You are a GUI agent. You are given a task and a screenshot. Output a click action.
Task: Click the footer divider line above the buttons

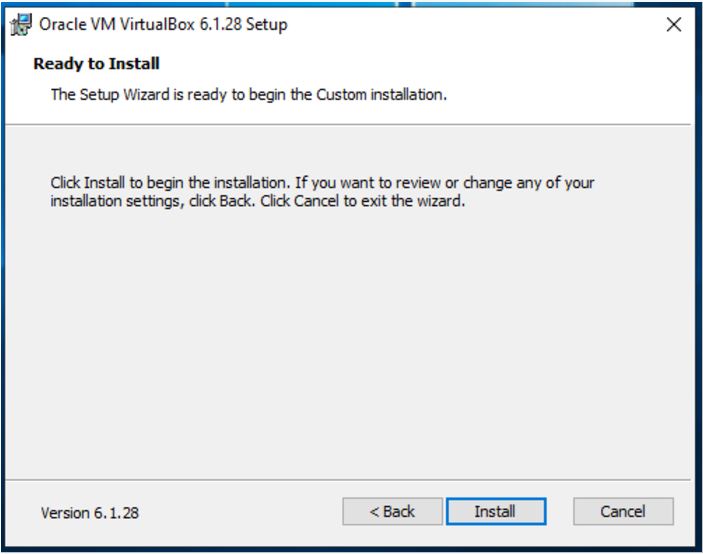(350, 480)
